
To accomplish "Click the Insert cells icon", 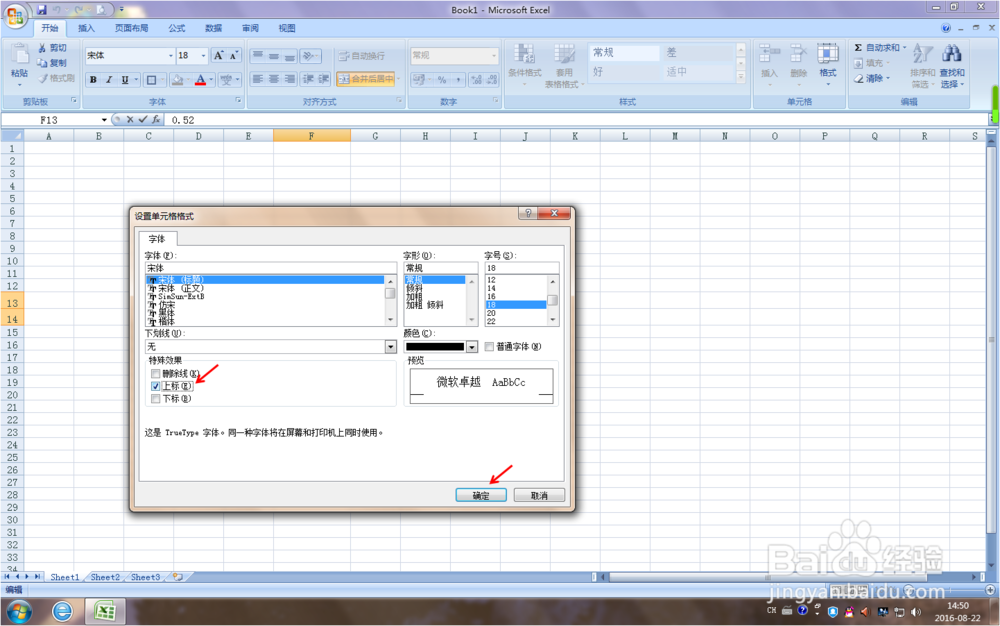I will tap(770, 54).
